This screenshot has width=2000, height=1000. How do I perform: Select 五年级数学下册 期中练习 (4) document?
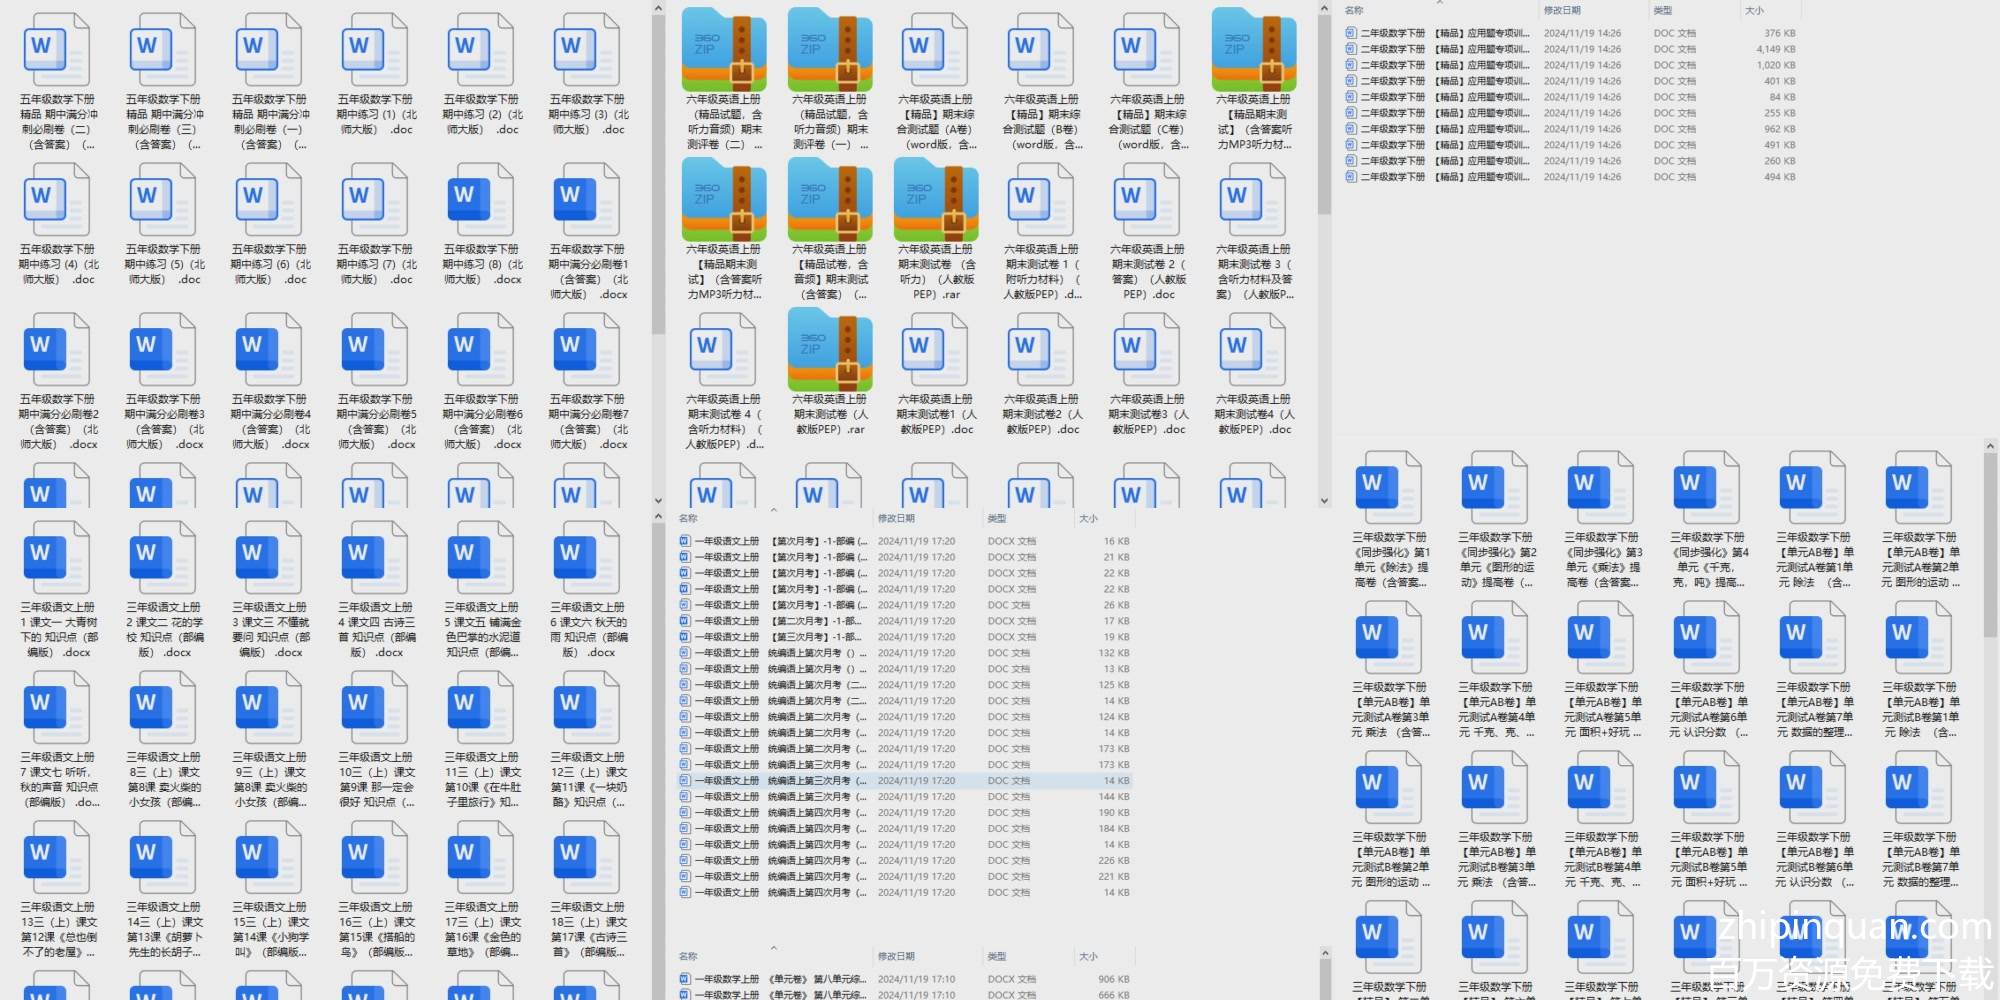tap(58, 200)
